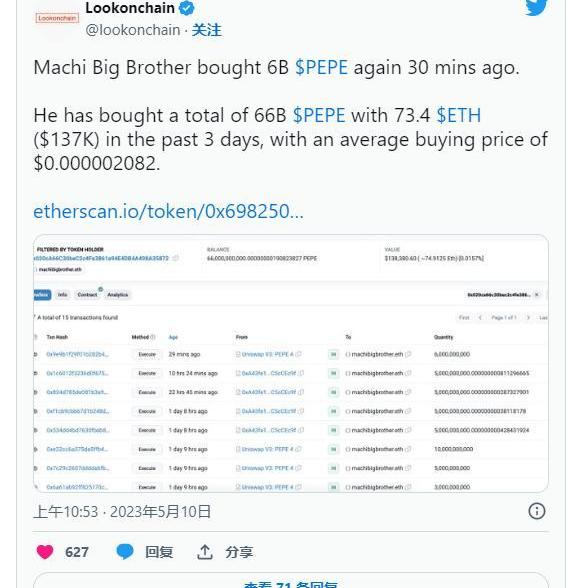
Task: Open the tweet info circle icon
Action: coord(537,511)
